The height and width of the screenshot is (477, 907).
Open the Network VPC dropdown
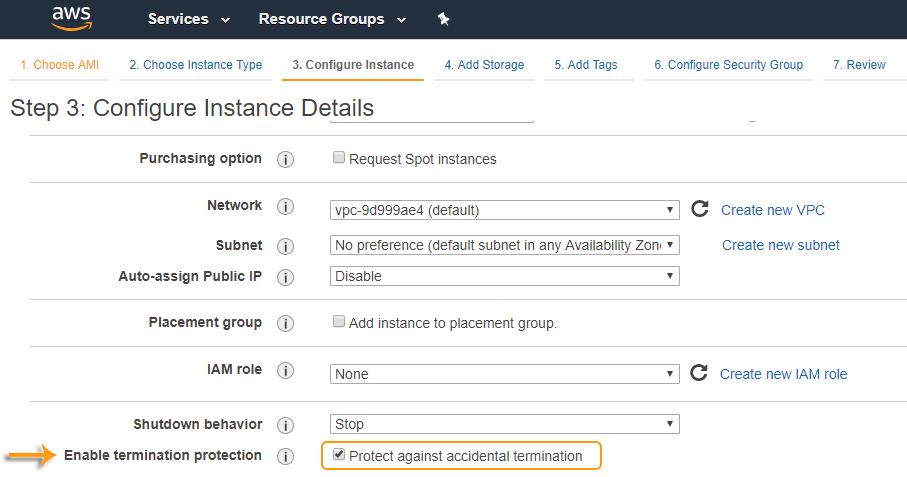click(x=504, y=210)
